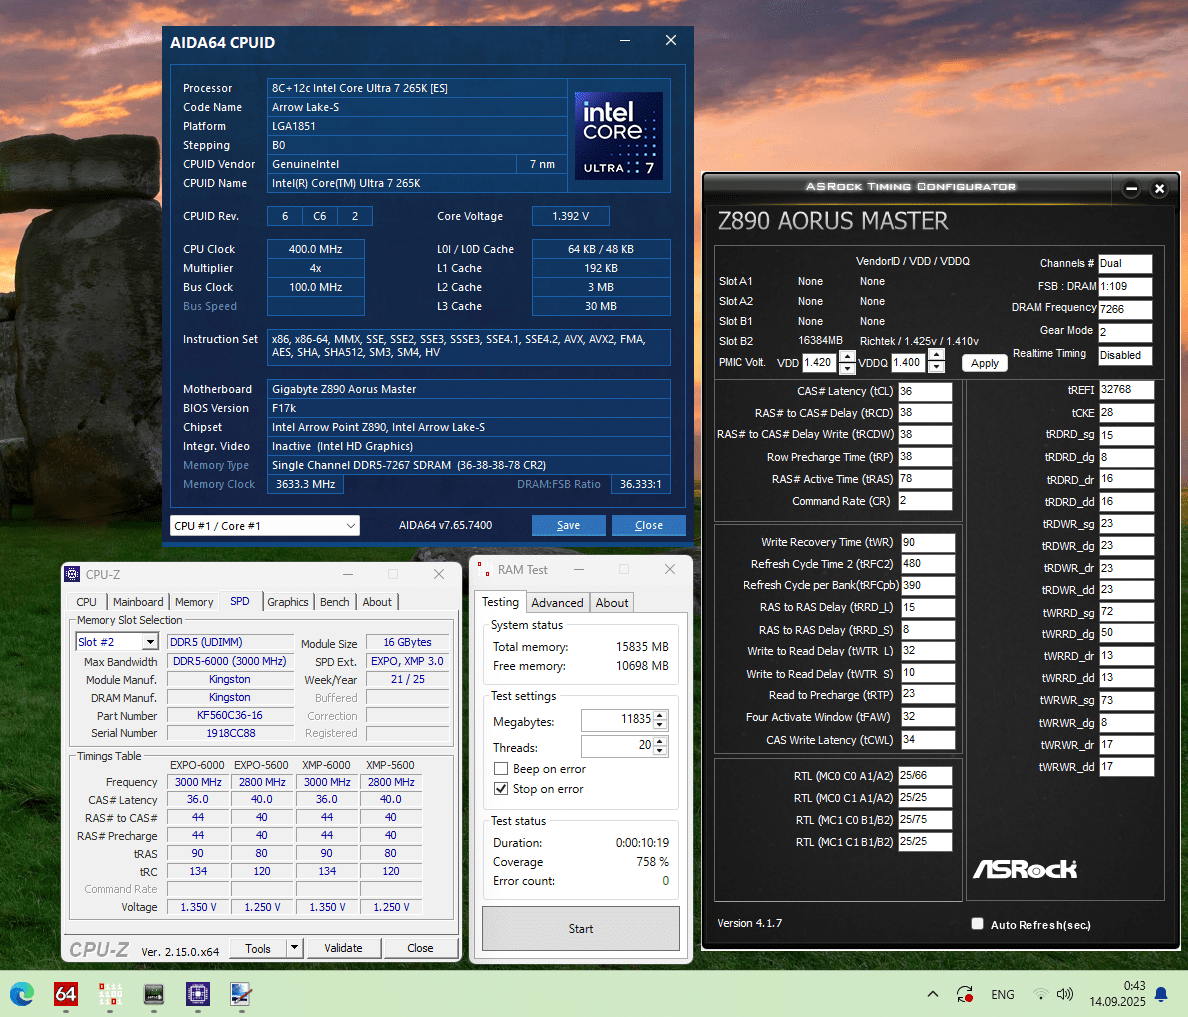Click the Close button in CPU-Z
1188x1017 pixels.
[x=420, y=948]
